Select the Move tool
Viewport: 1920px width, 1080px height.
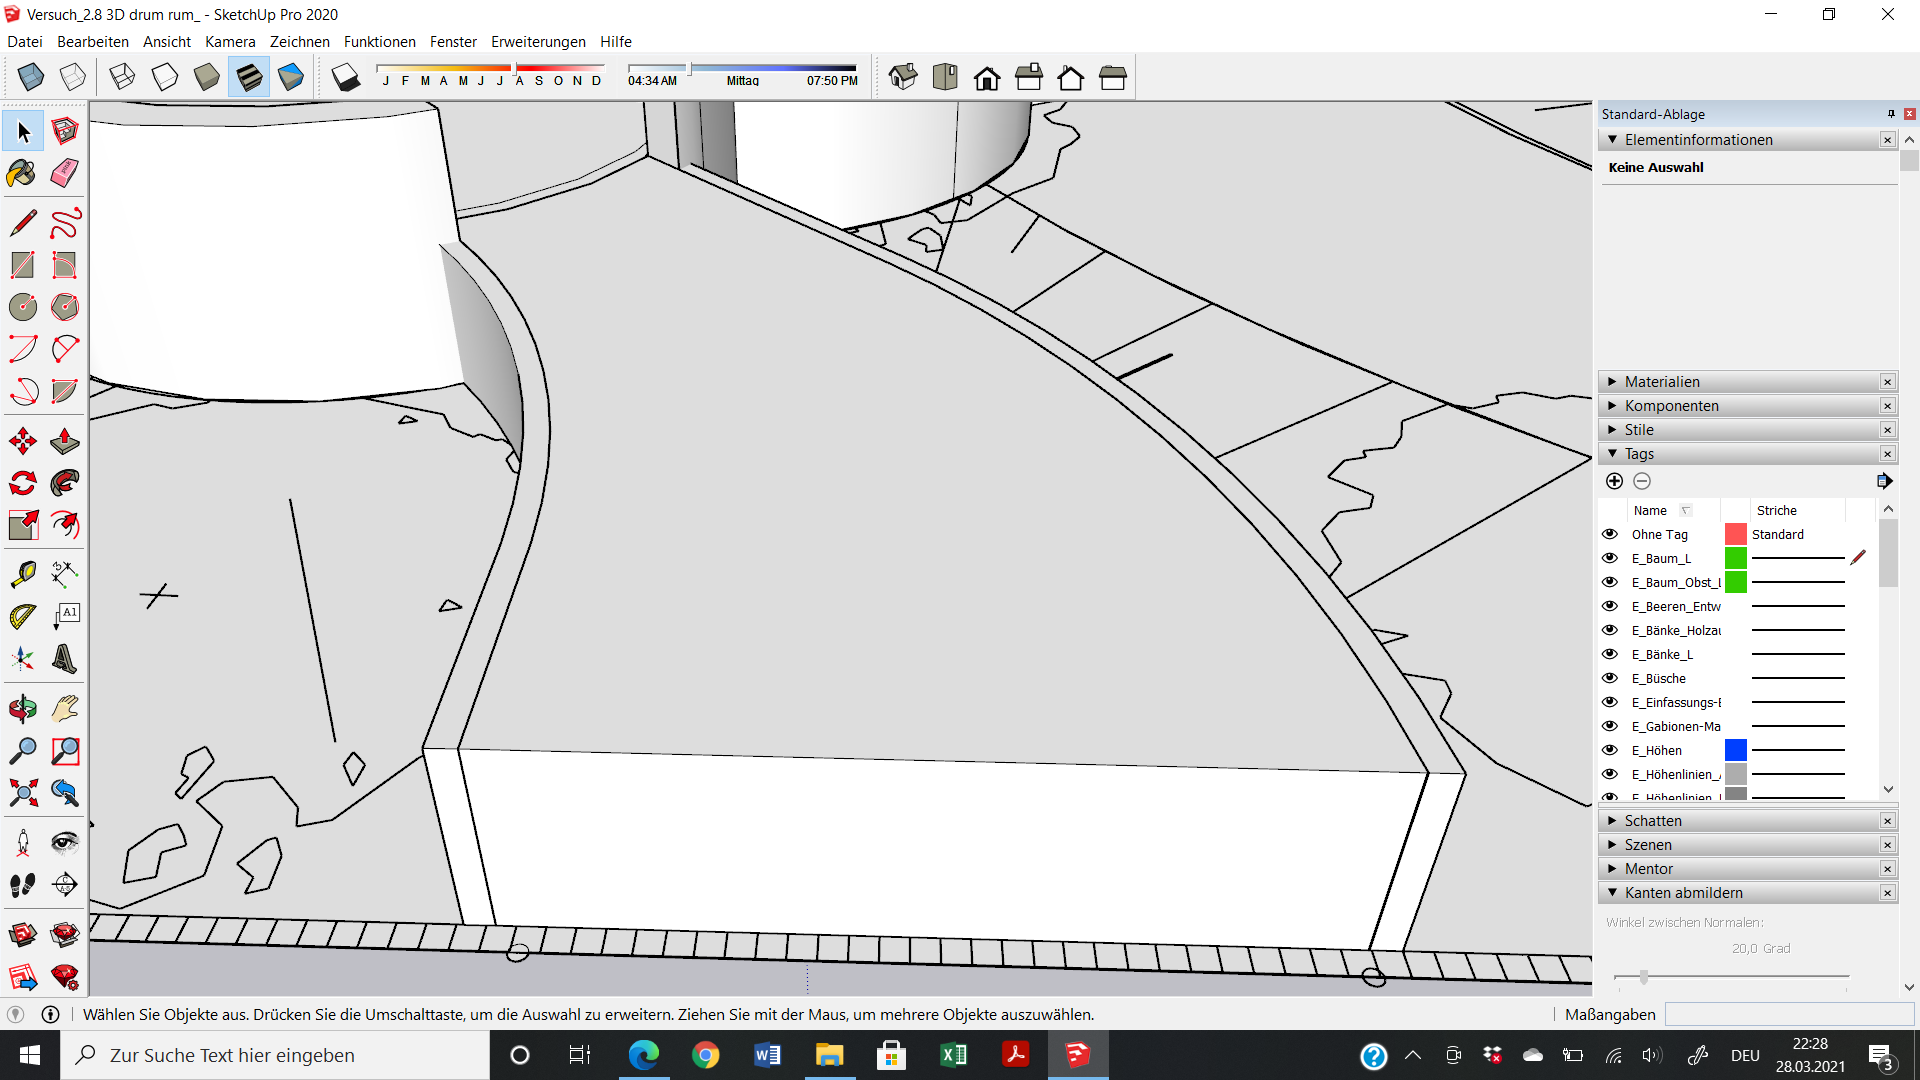[22, 441]
